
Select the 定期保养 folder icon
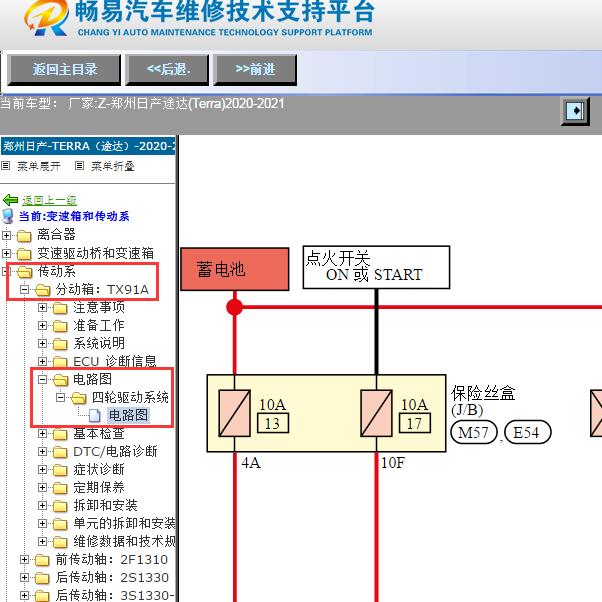60,488
